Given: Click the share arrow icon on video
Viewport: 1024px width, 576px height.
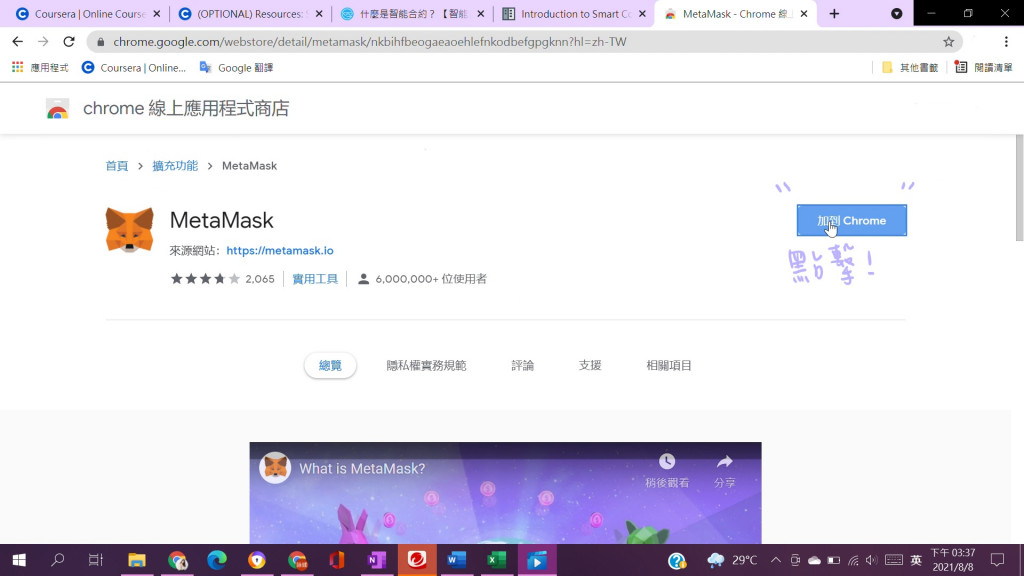Looking at the screenshot, I should (724, 462).
